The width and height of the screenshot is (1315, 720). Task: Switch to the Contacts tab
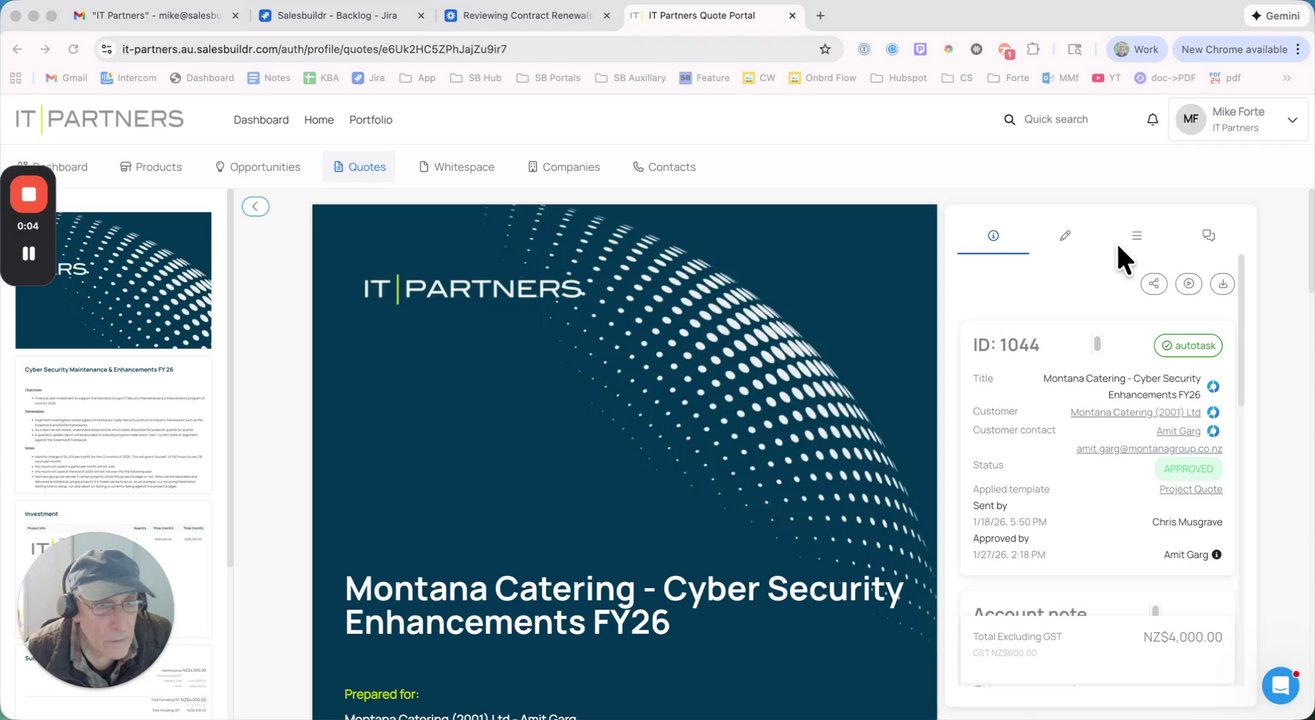coord(664,167)
